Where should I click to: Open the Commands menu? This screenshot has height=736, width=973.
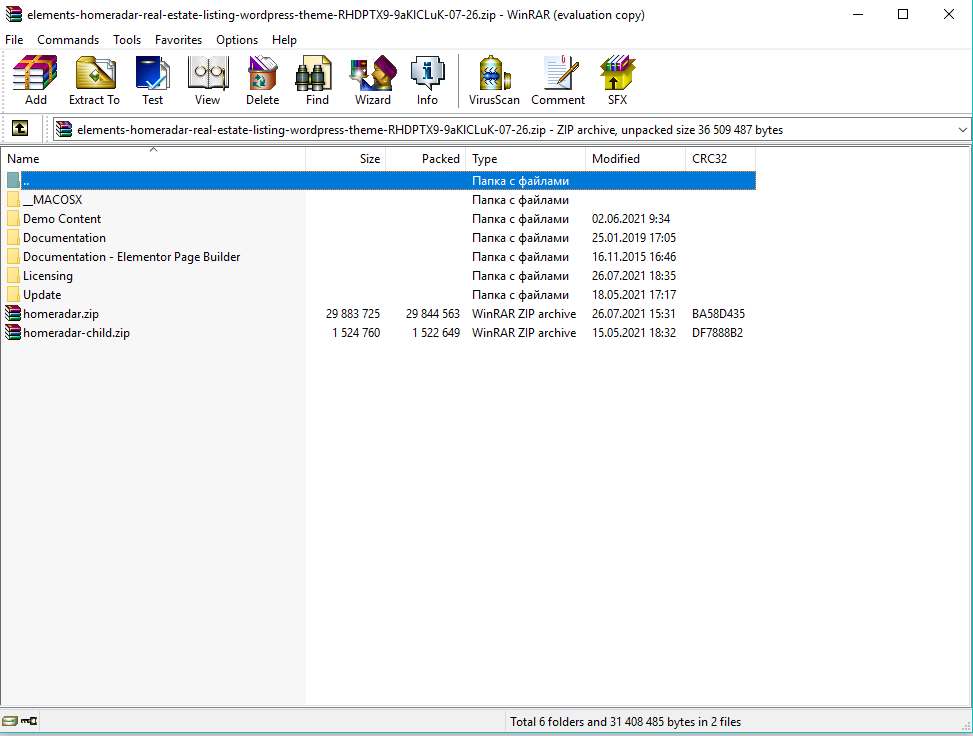coord(68,40)
